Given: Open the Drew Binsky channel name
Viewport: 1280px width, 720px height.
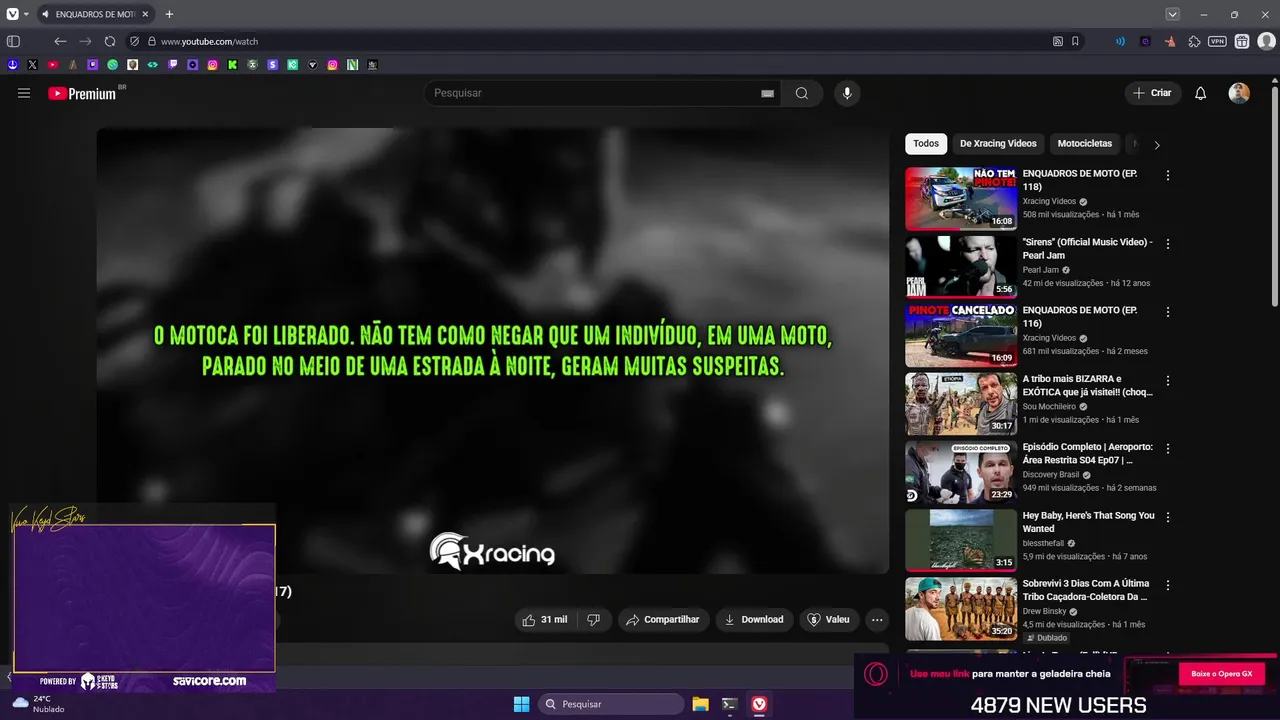Looking at the screenshot, I should coord(1047,611).
